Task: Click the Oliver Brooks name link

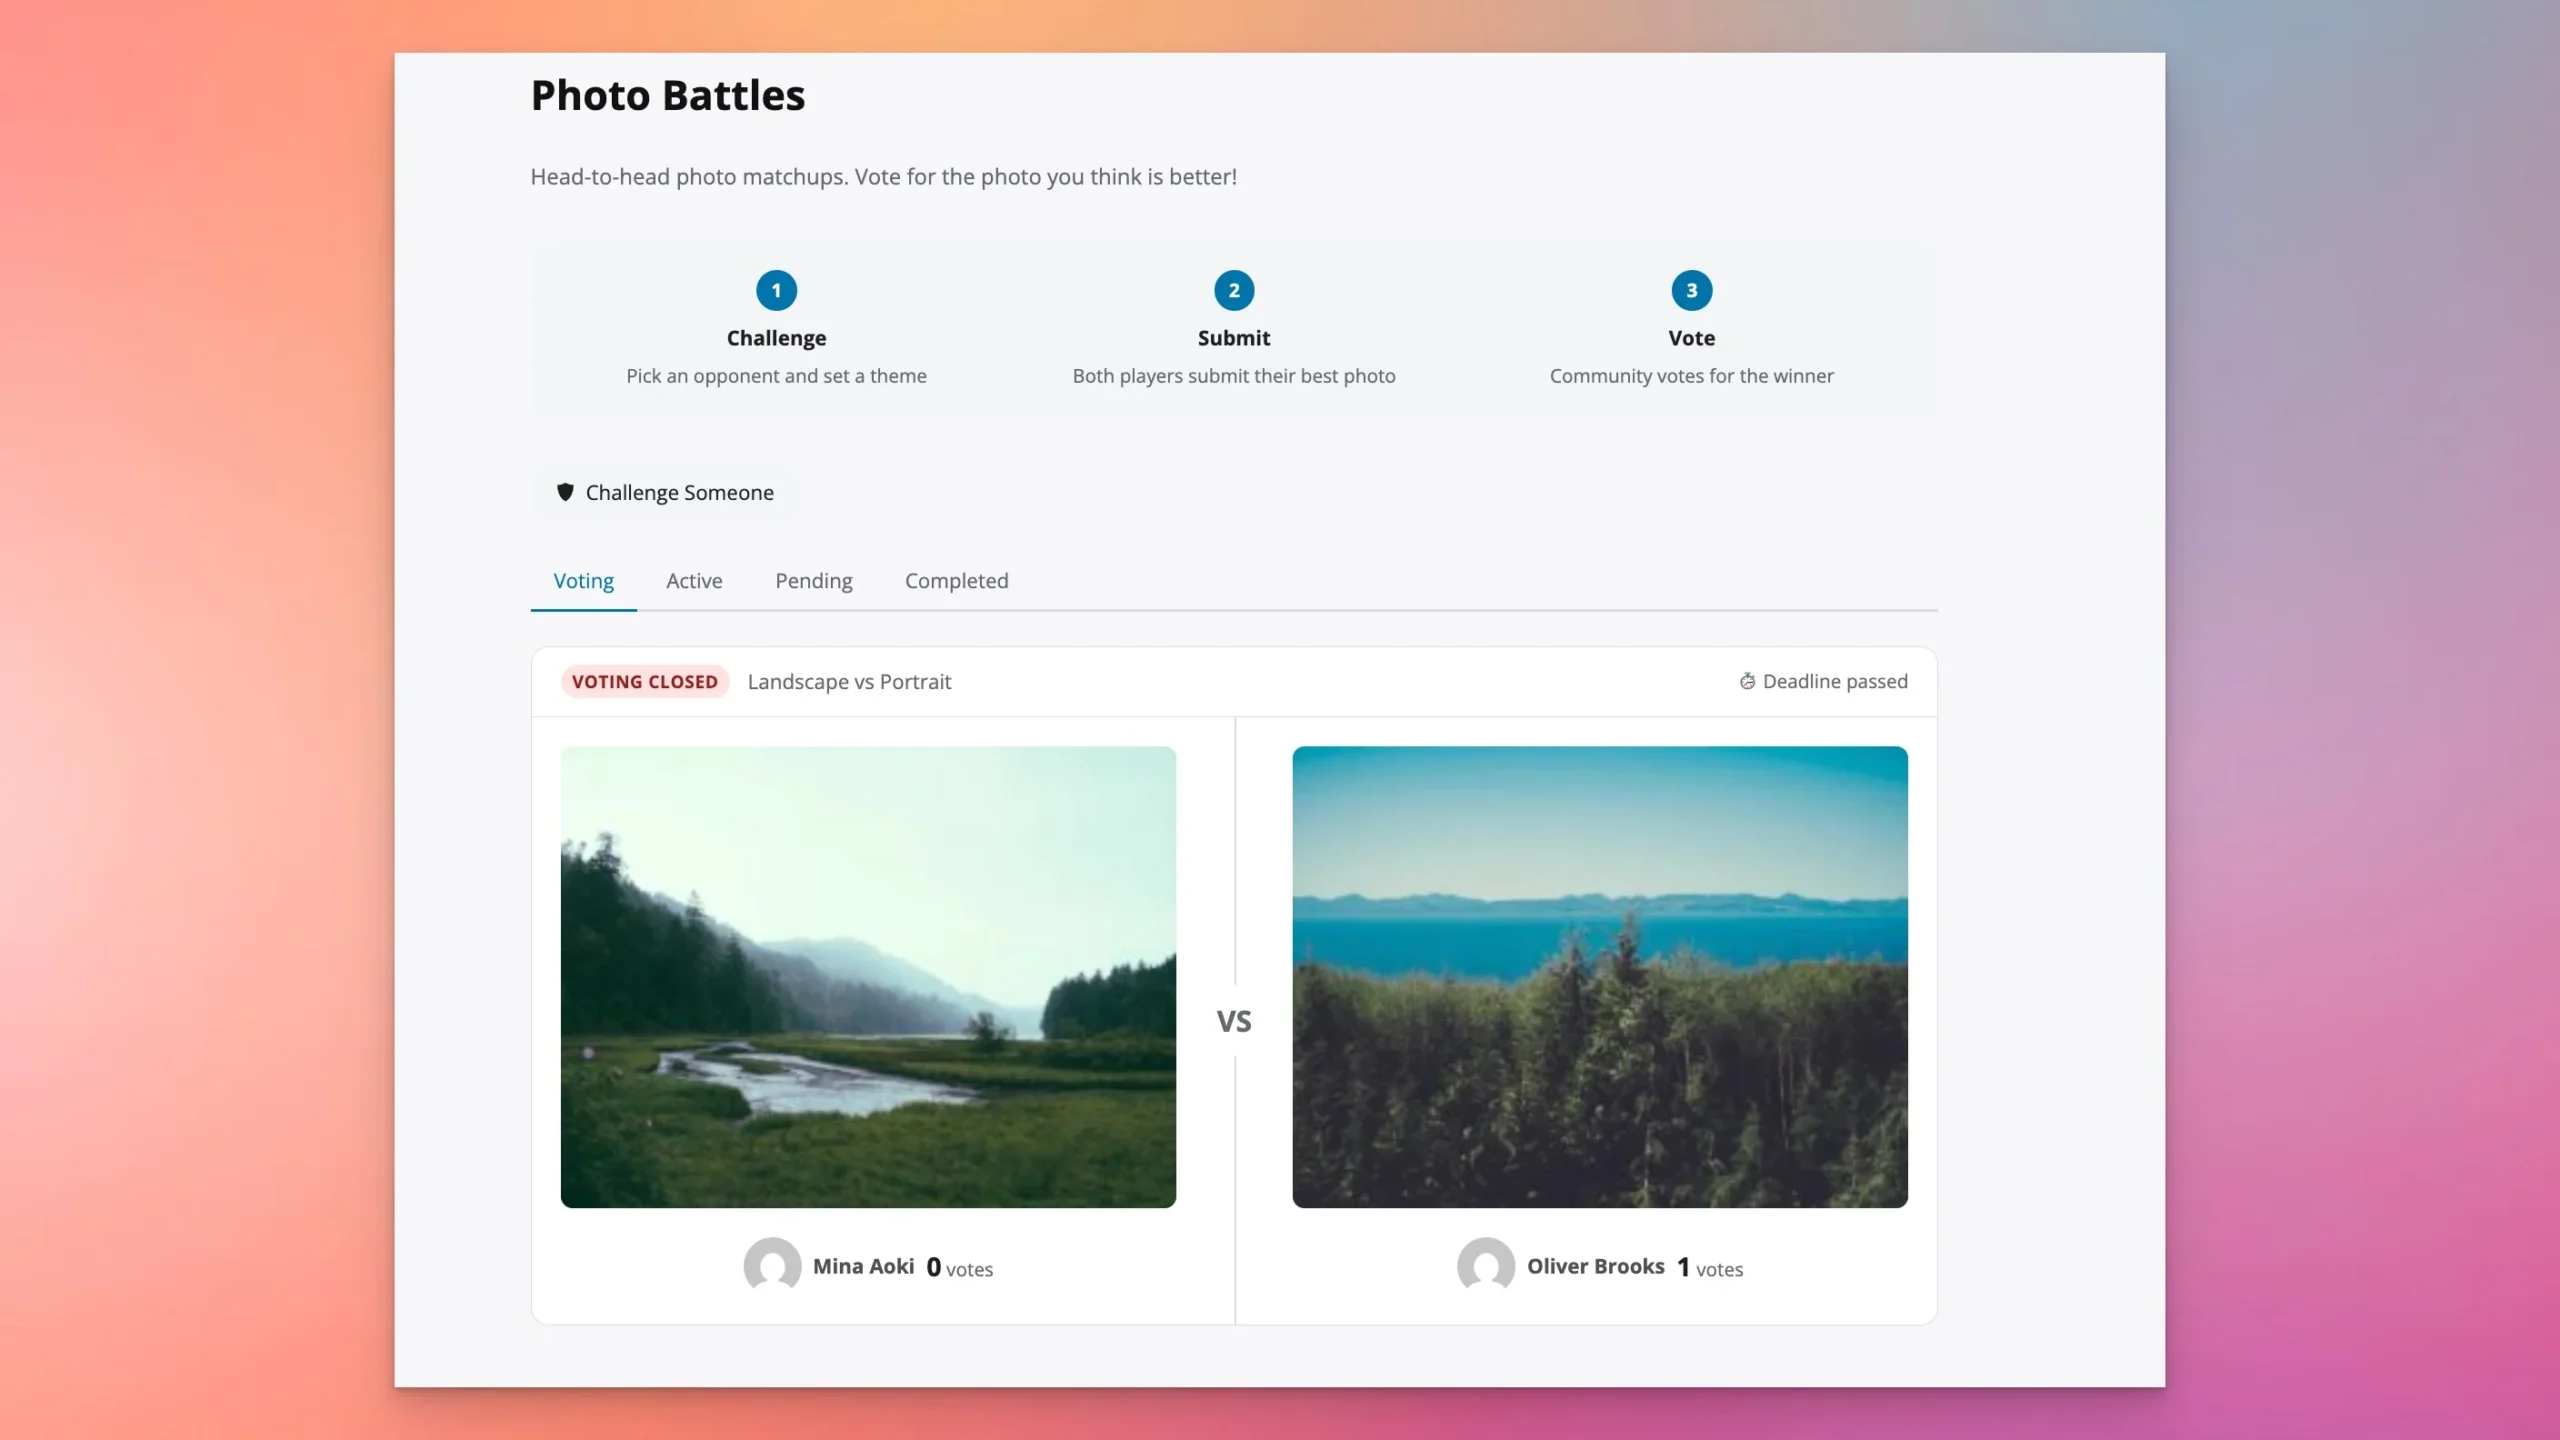Action: 1595,1267
